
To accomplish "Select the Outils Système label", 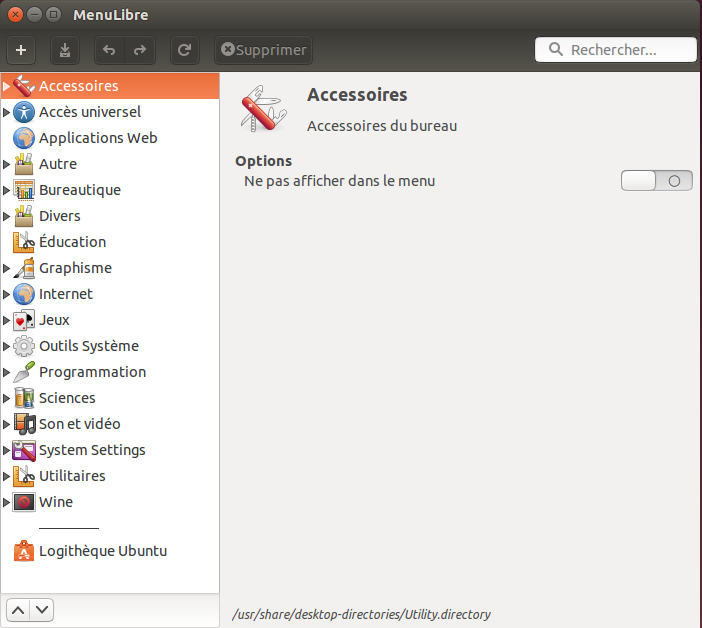I will click(89, 346).
